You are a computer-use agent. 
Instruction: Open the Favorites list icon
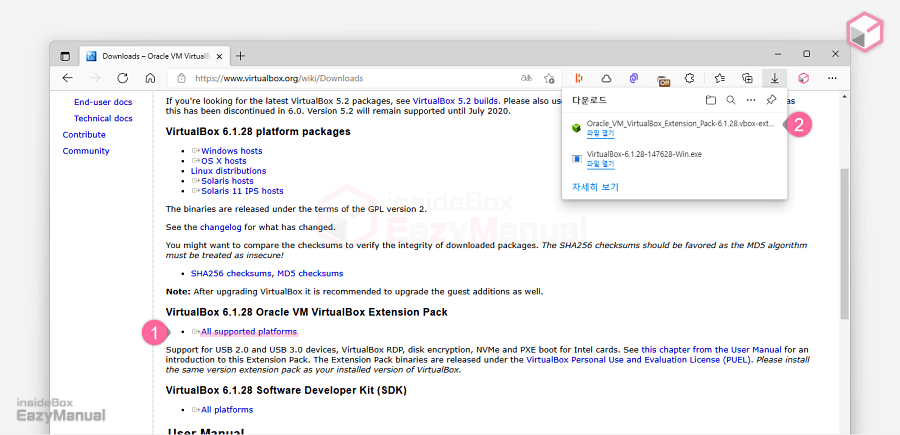point(720,78)
